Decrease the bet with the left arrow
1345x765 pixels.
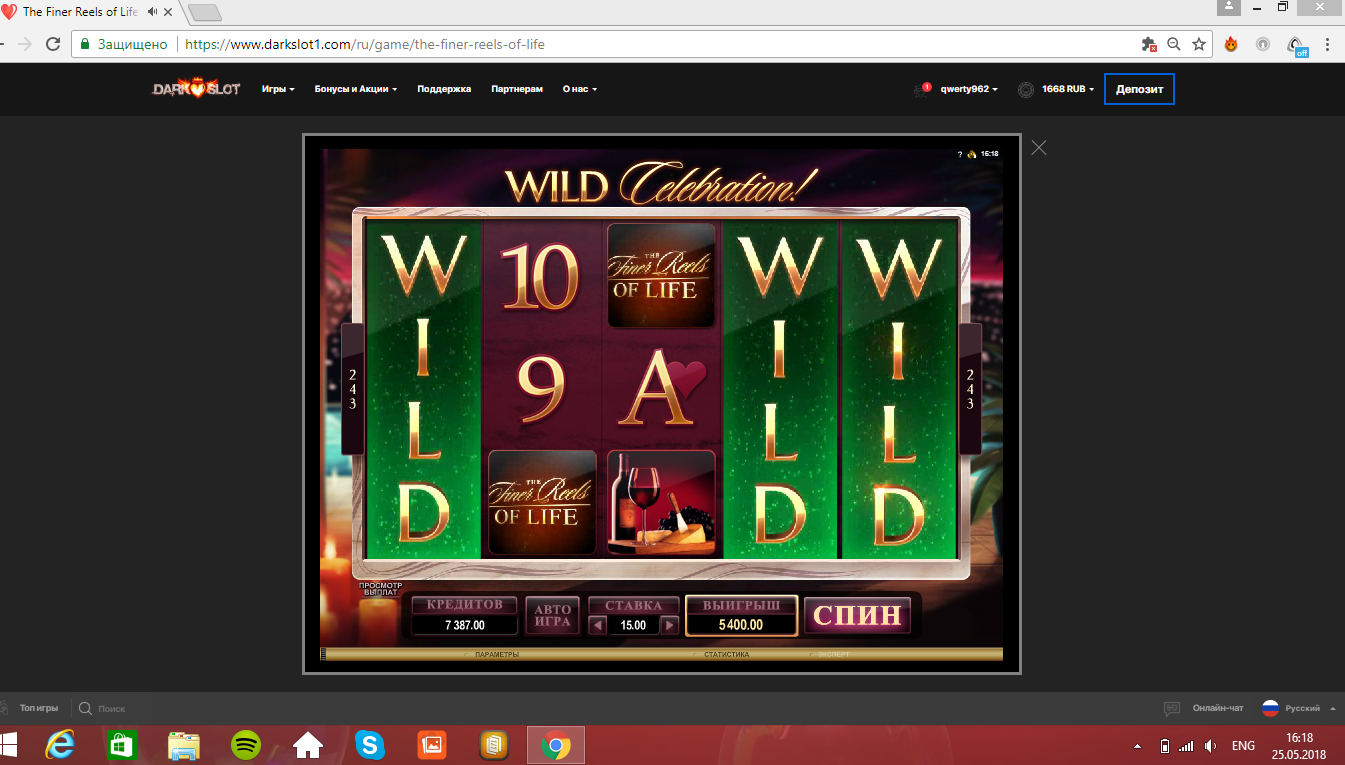598,626
